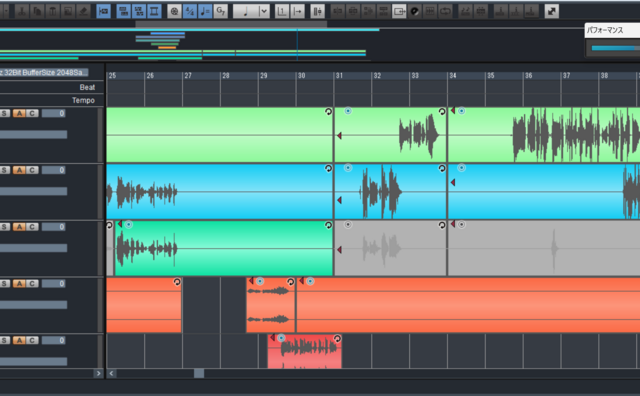Click measure 31 on the timeline ruler
Viewport: 640px width, 396px height.
pyautogui.click(x=339, y=76)
